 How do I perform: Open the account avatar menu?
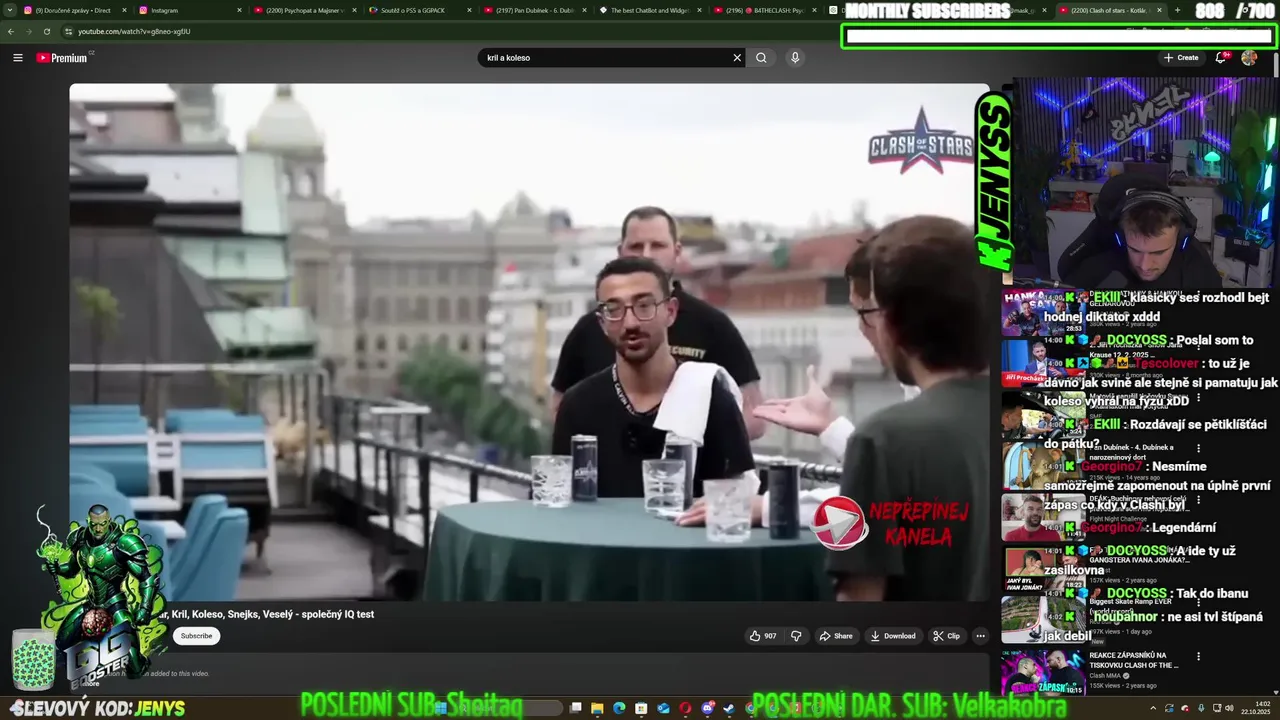[1249, 58]
